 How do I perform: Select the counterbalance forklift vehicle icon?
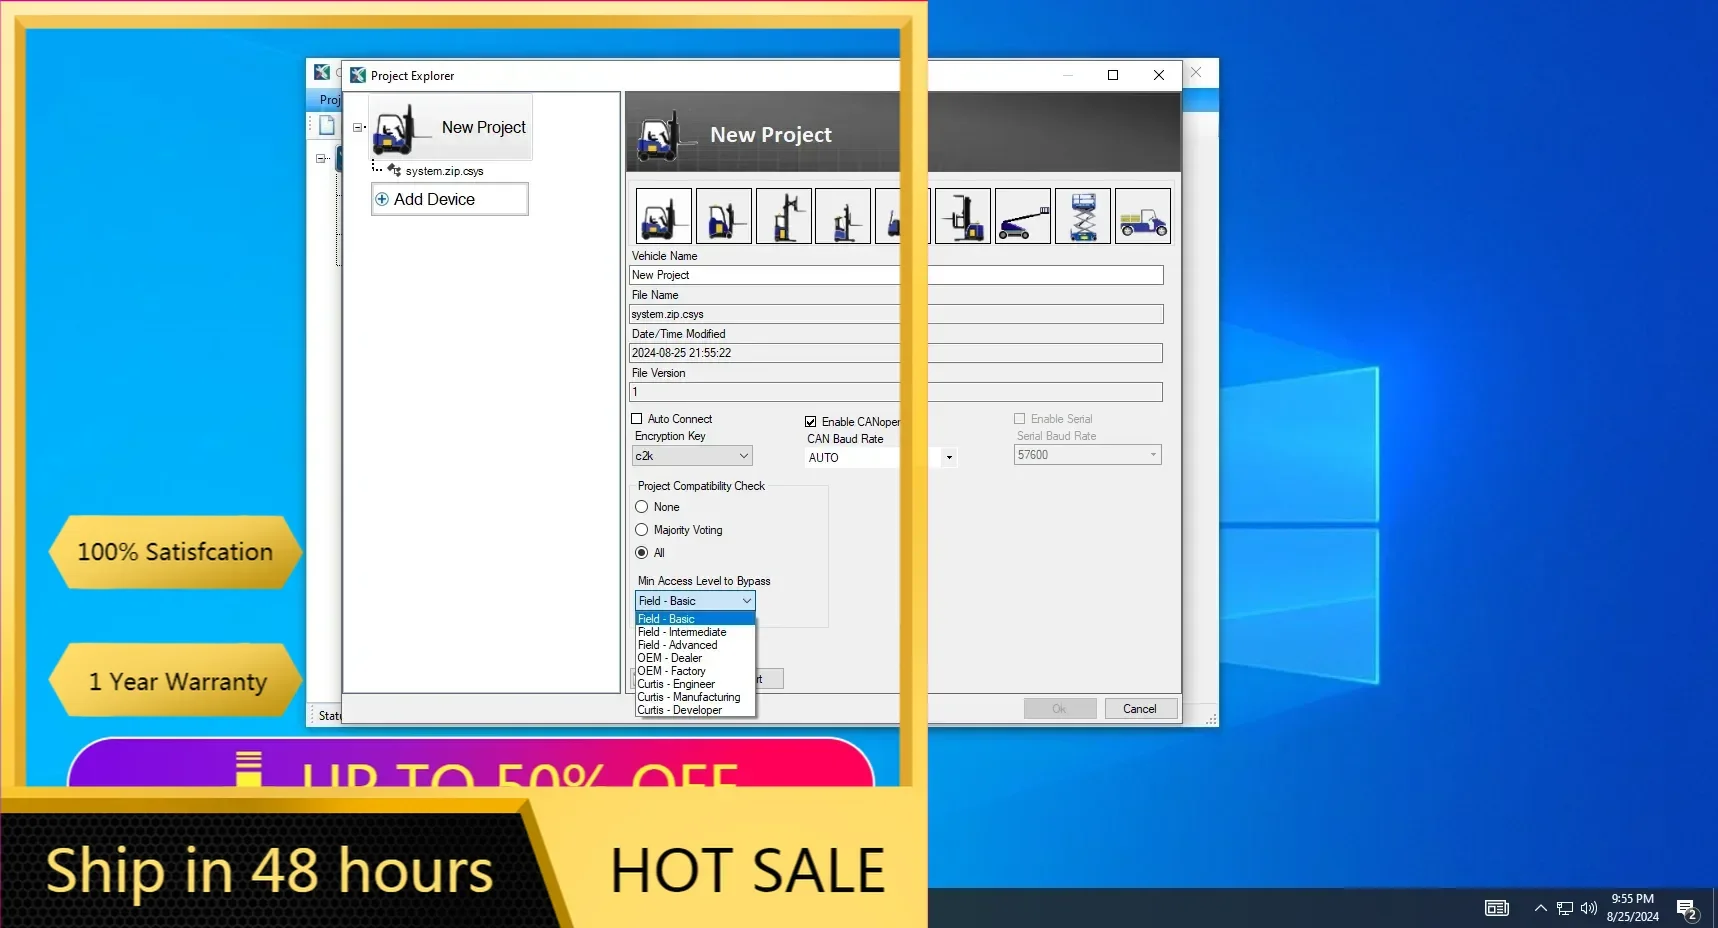(662, 215)
